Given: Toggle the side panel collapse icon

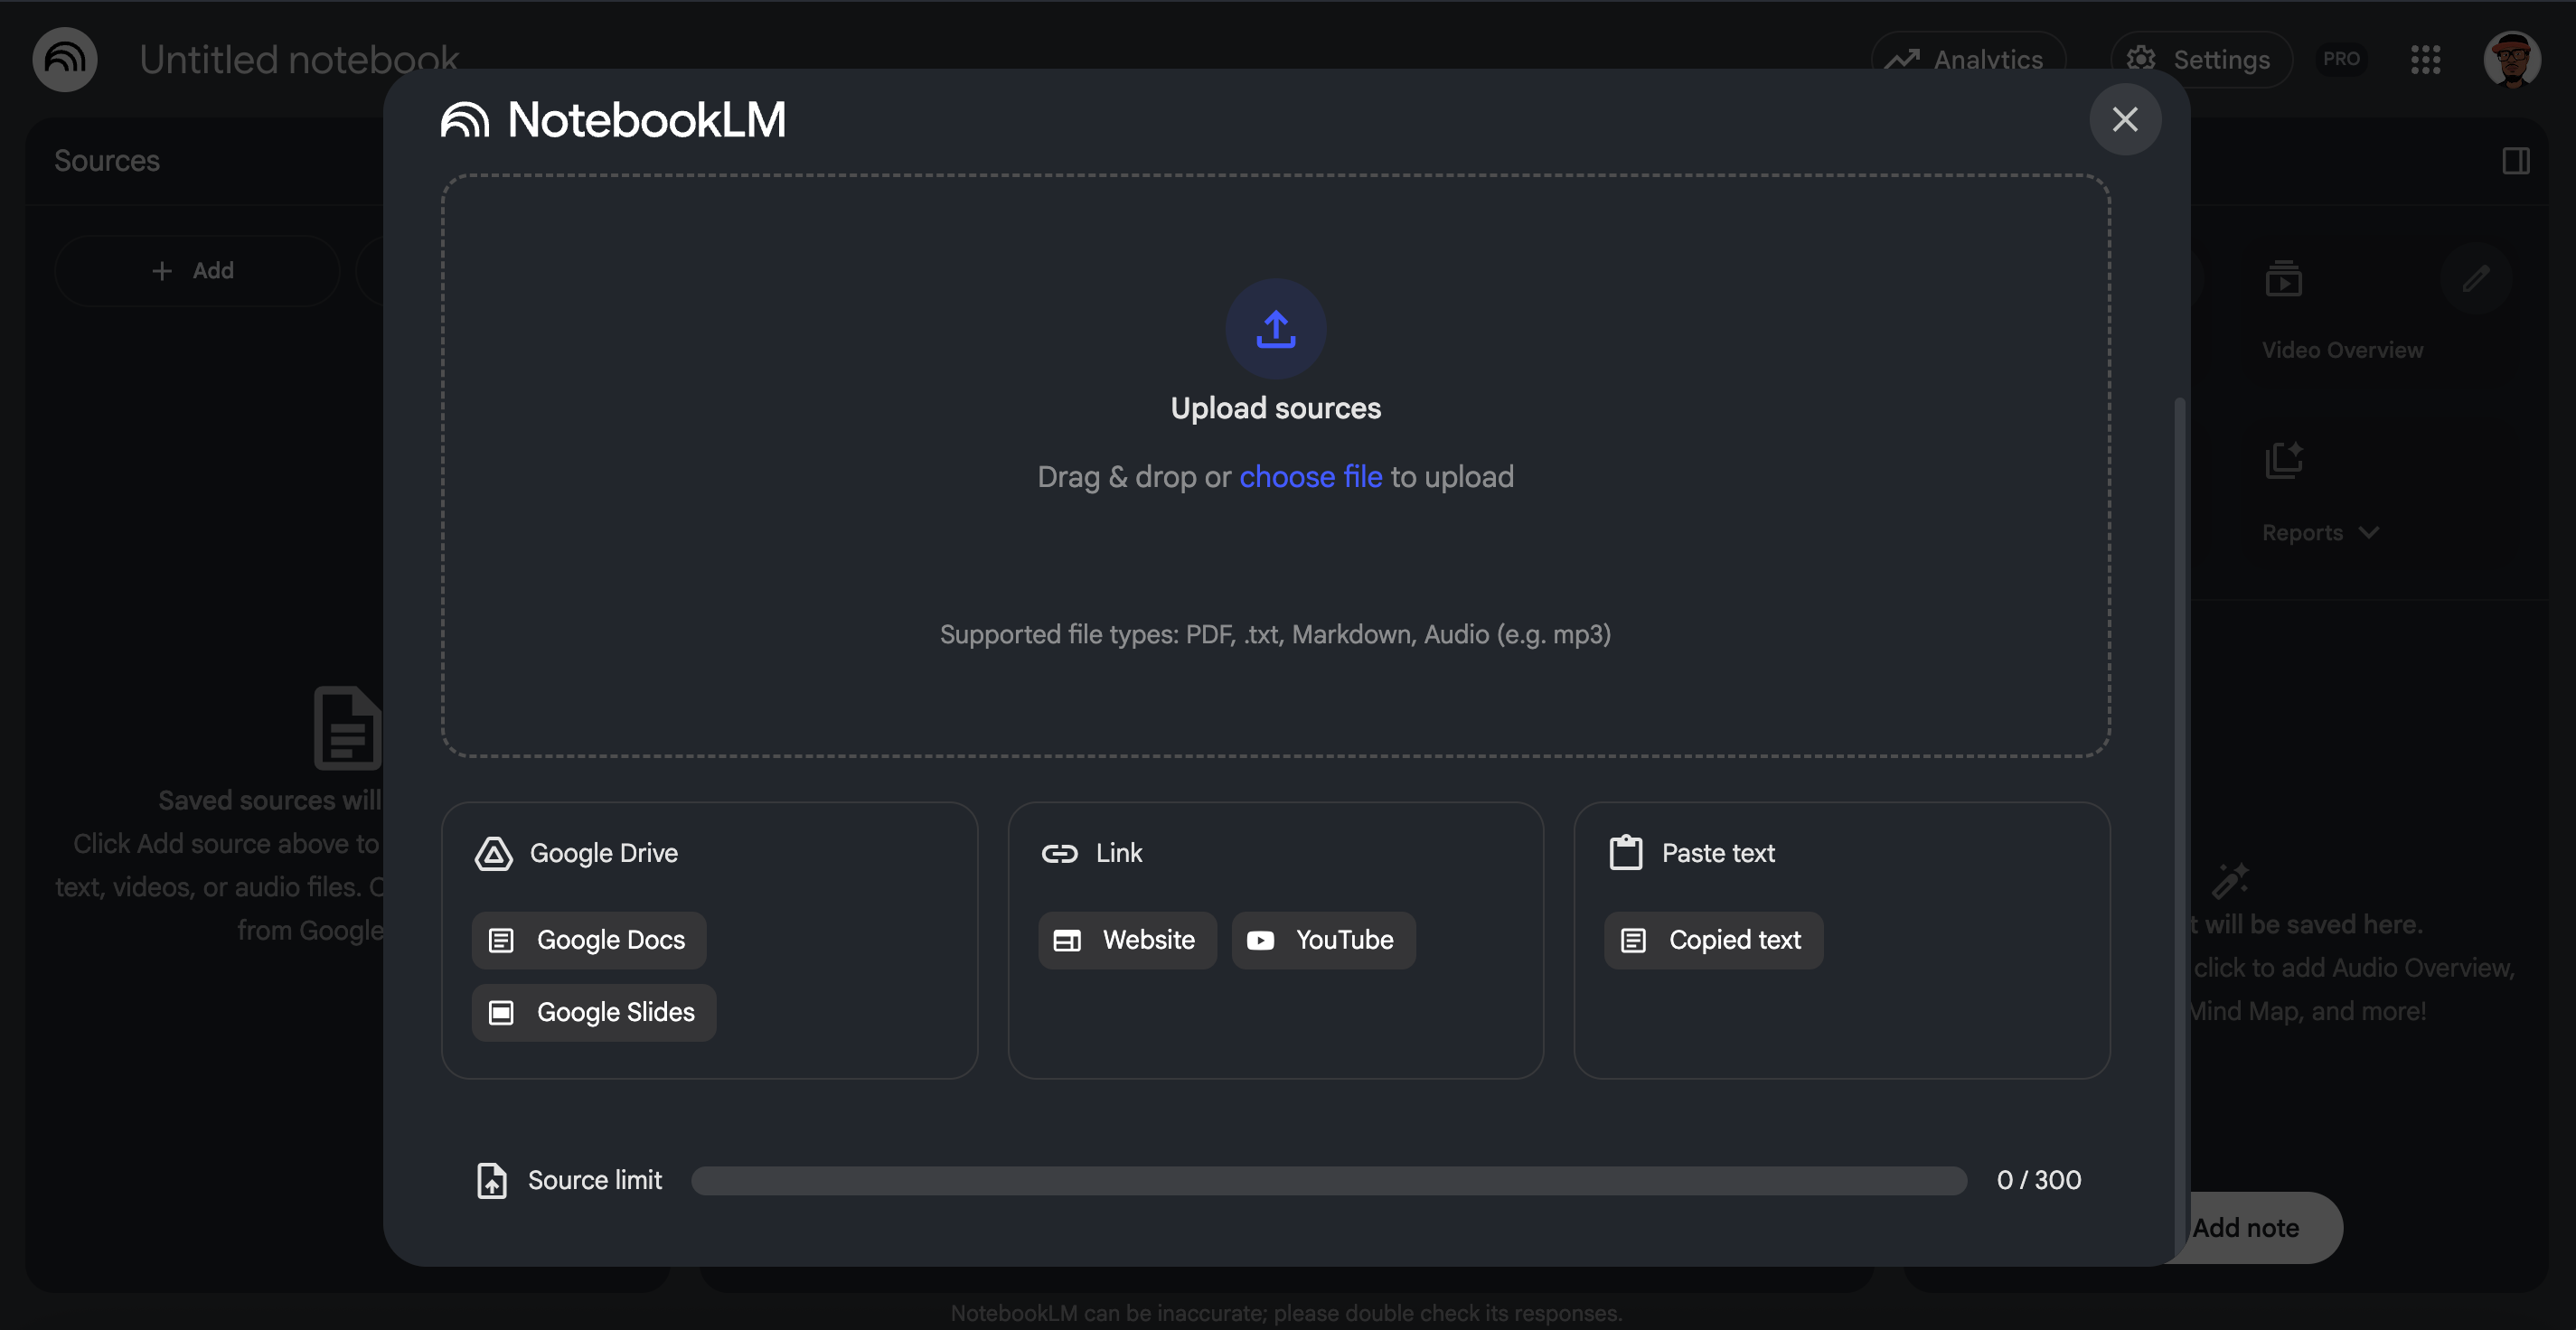Looking at the screenshot, I should click(x=2516, y=161).
